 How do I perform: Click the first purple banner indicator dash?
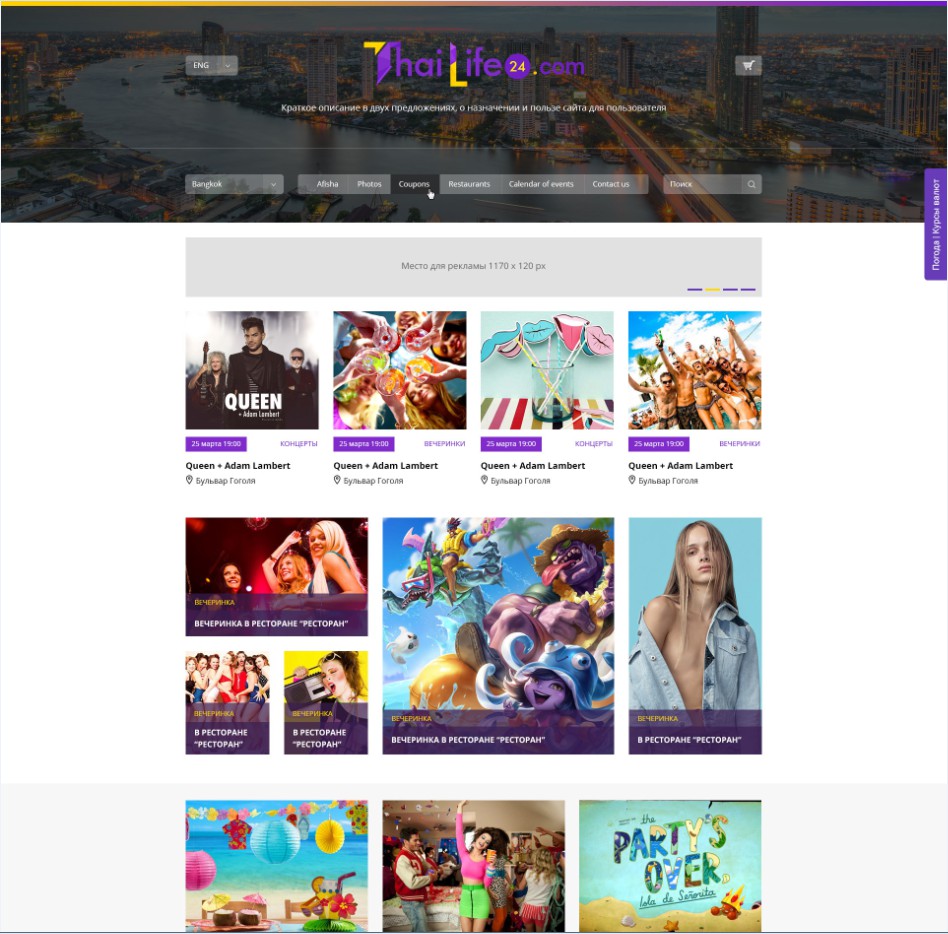tap(695, 290)
